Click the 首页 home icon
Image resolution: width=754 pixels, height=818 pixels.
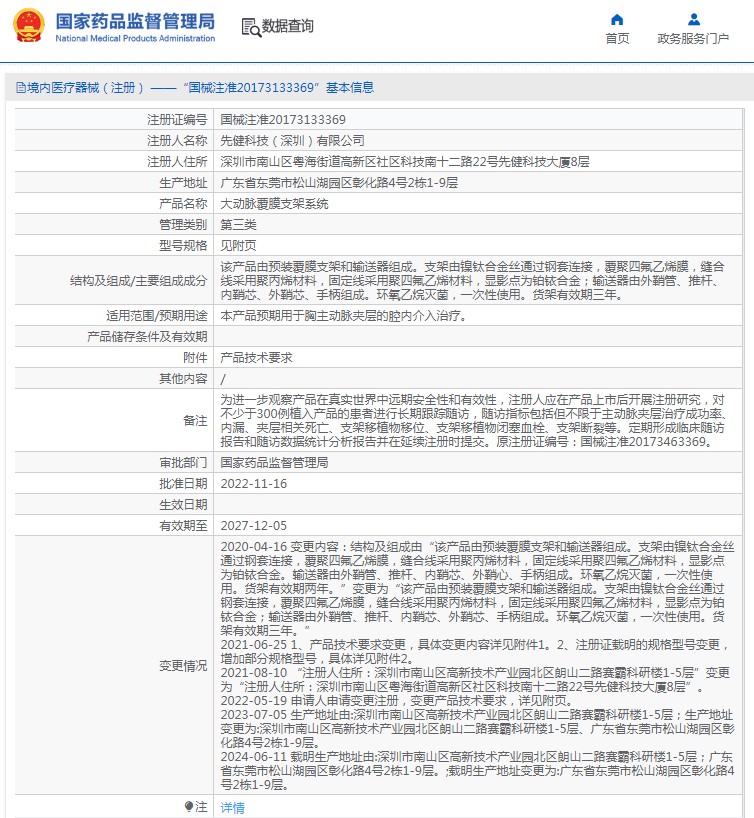(617, 20)
